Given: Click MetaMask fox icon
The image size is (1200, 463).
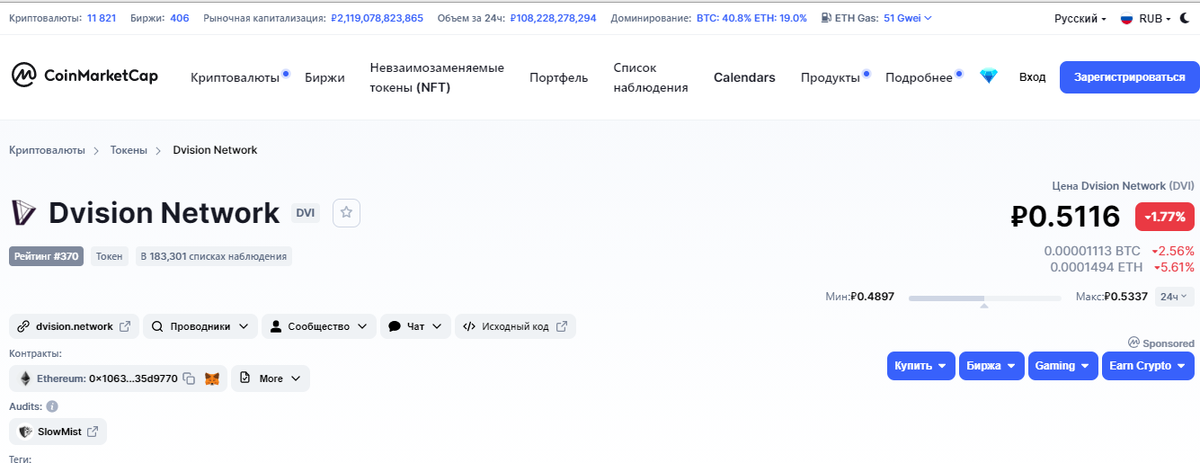Looking at the screenshot, I should click(212, 379).
